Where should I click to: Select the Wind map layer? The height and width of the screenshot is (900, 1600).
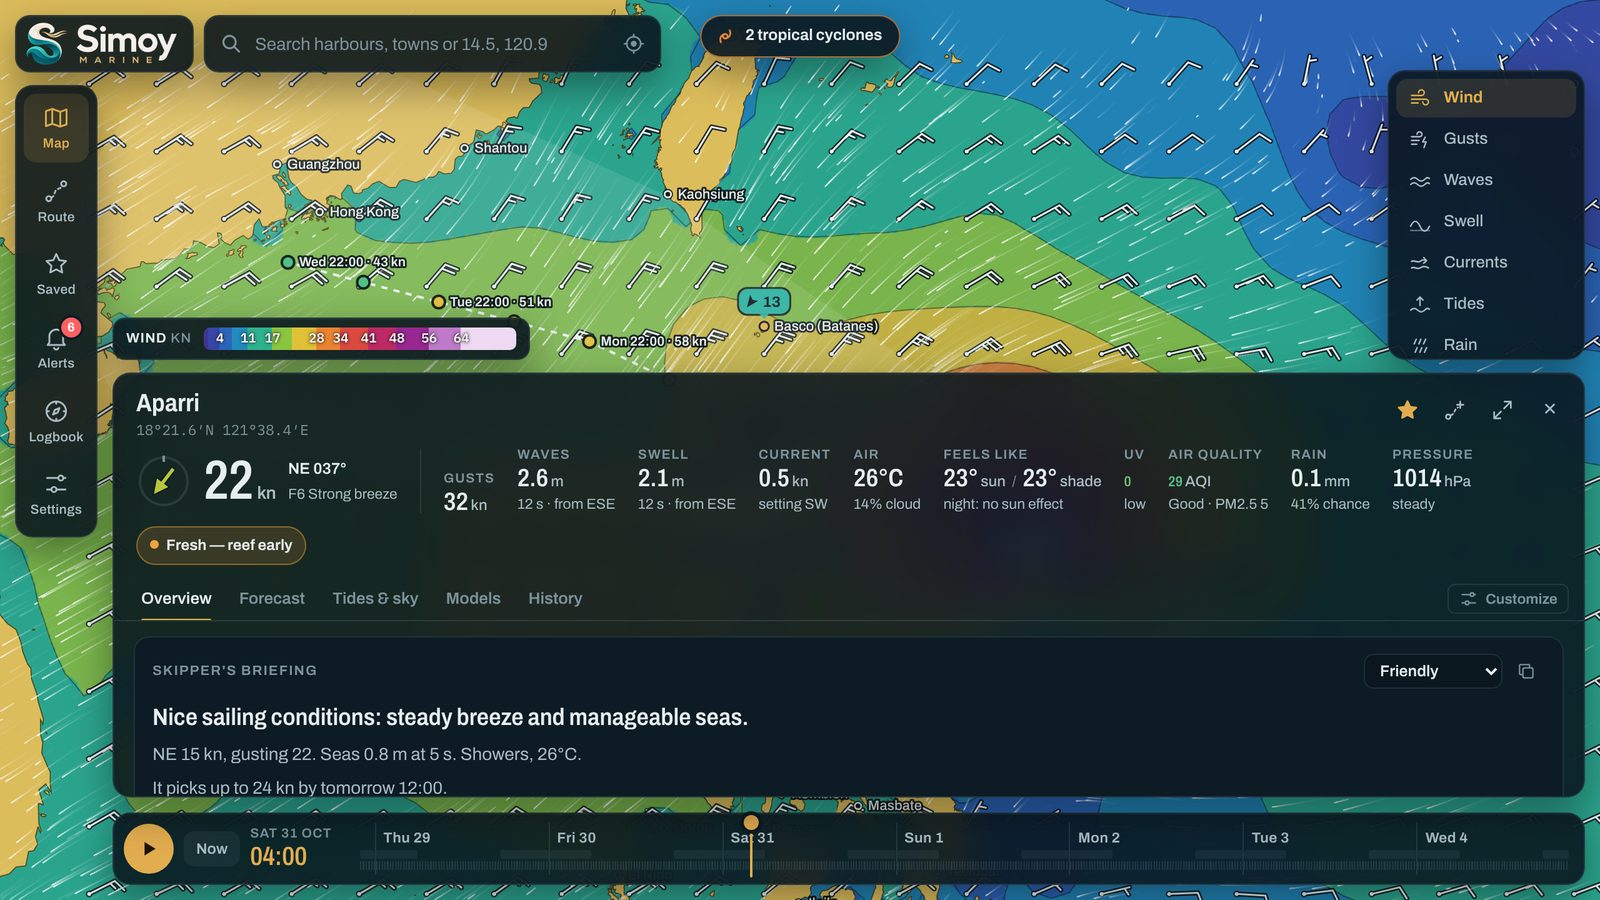(x=1485, y=97)
